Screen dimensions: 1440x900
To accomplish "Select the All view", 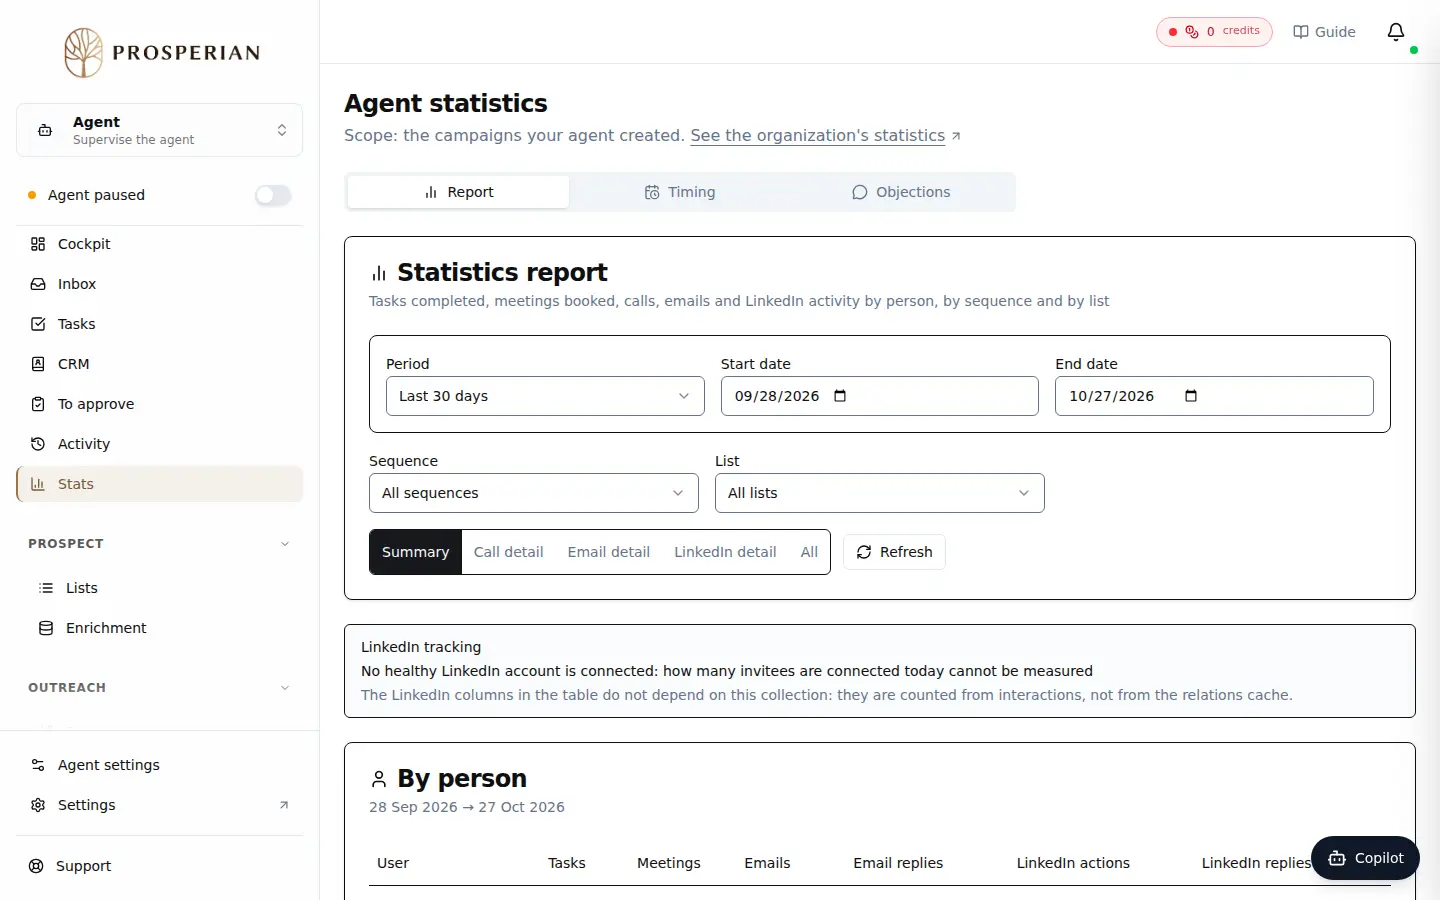I will [x=810, y=552].
